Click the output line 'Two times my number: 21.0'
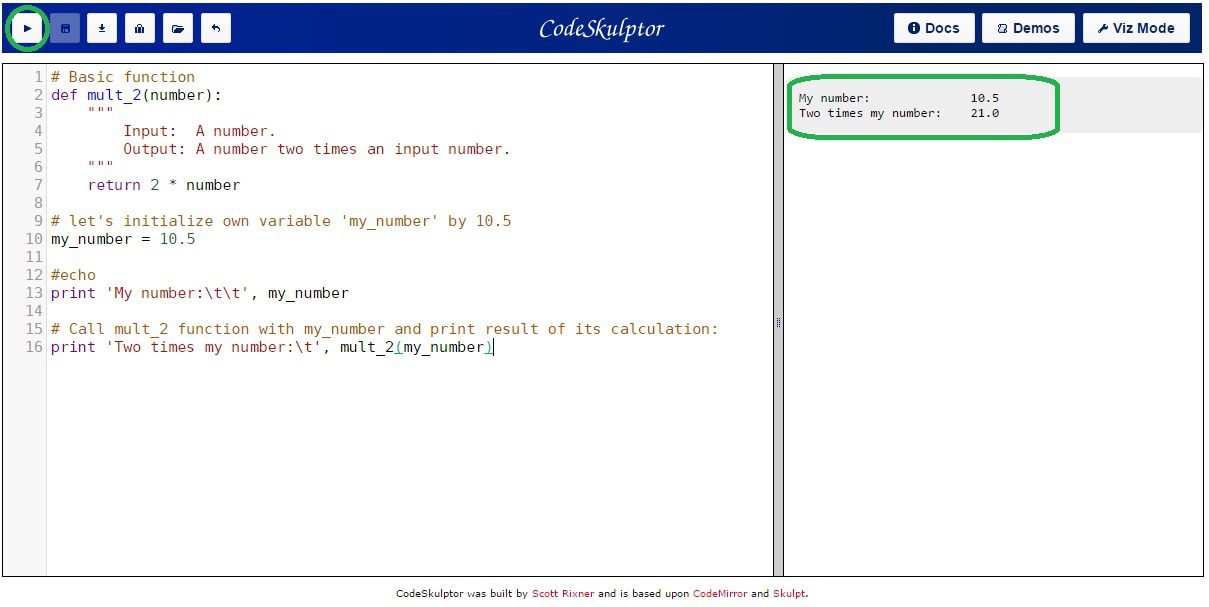Image resolution: width=1209 pixels, height=607 pixels. point(899,113)
